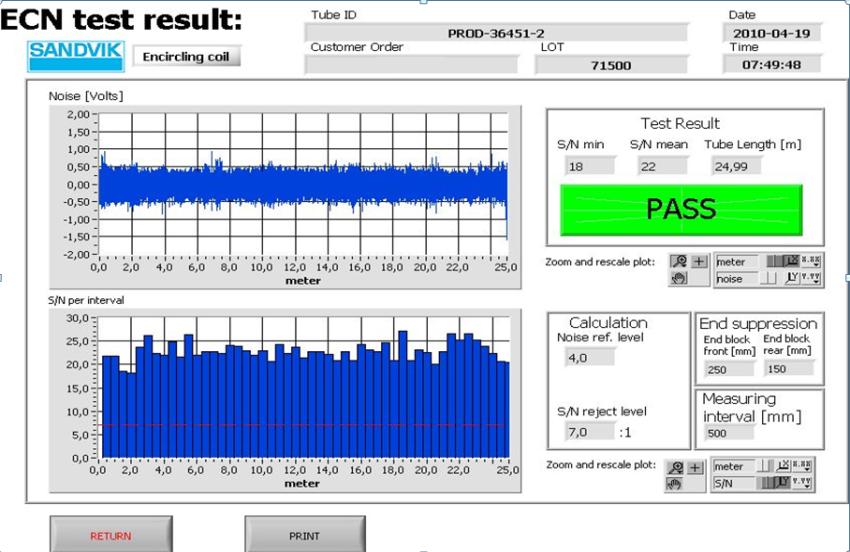
Task: Click the LOT field showing 71500
Action: click(x=611, y=65)
